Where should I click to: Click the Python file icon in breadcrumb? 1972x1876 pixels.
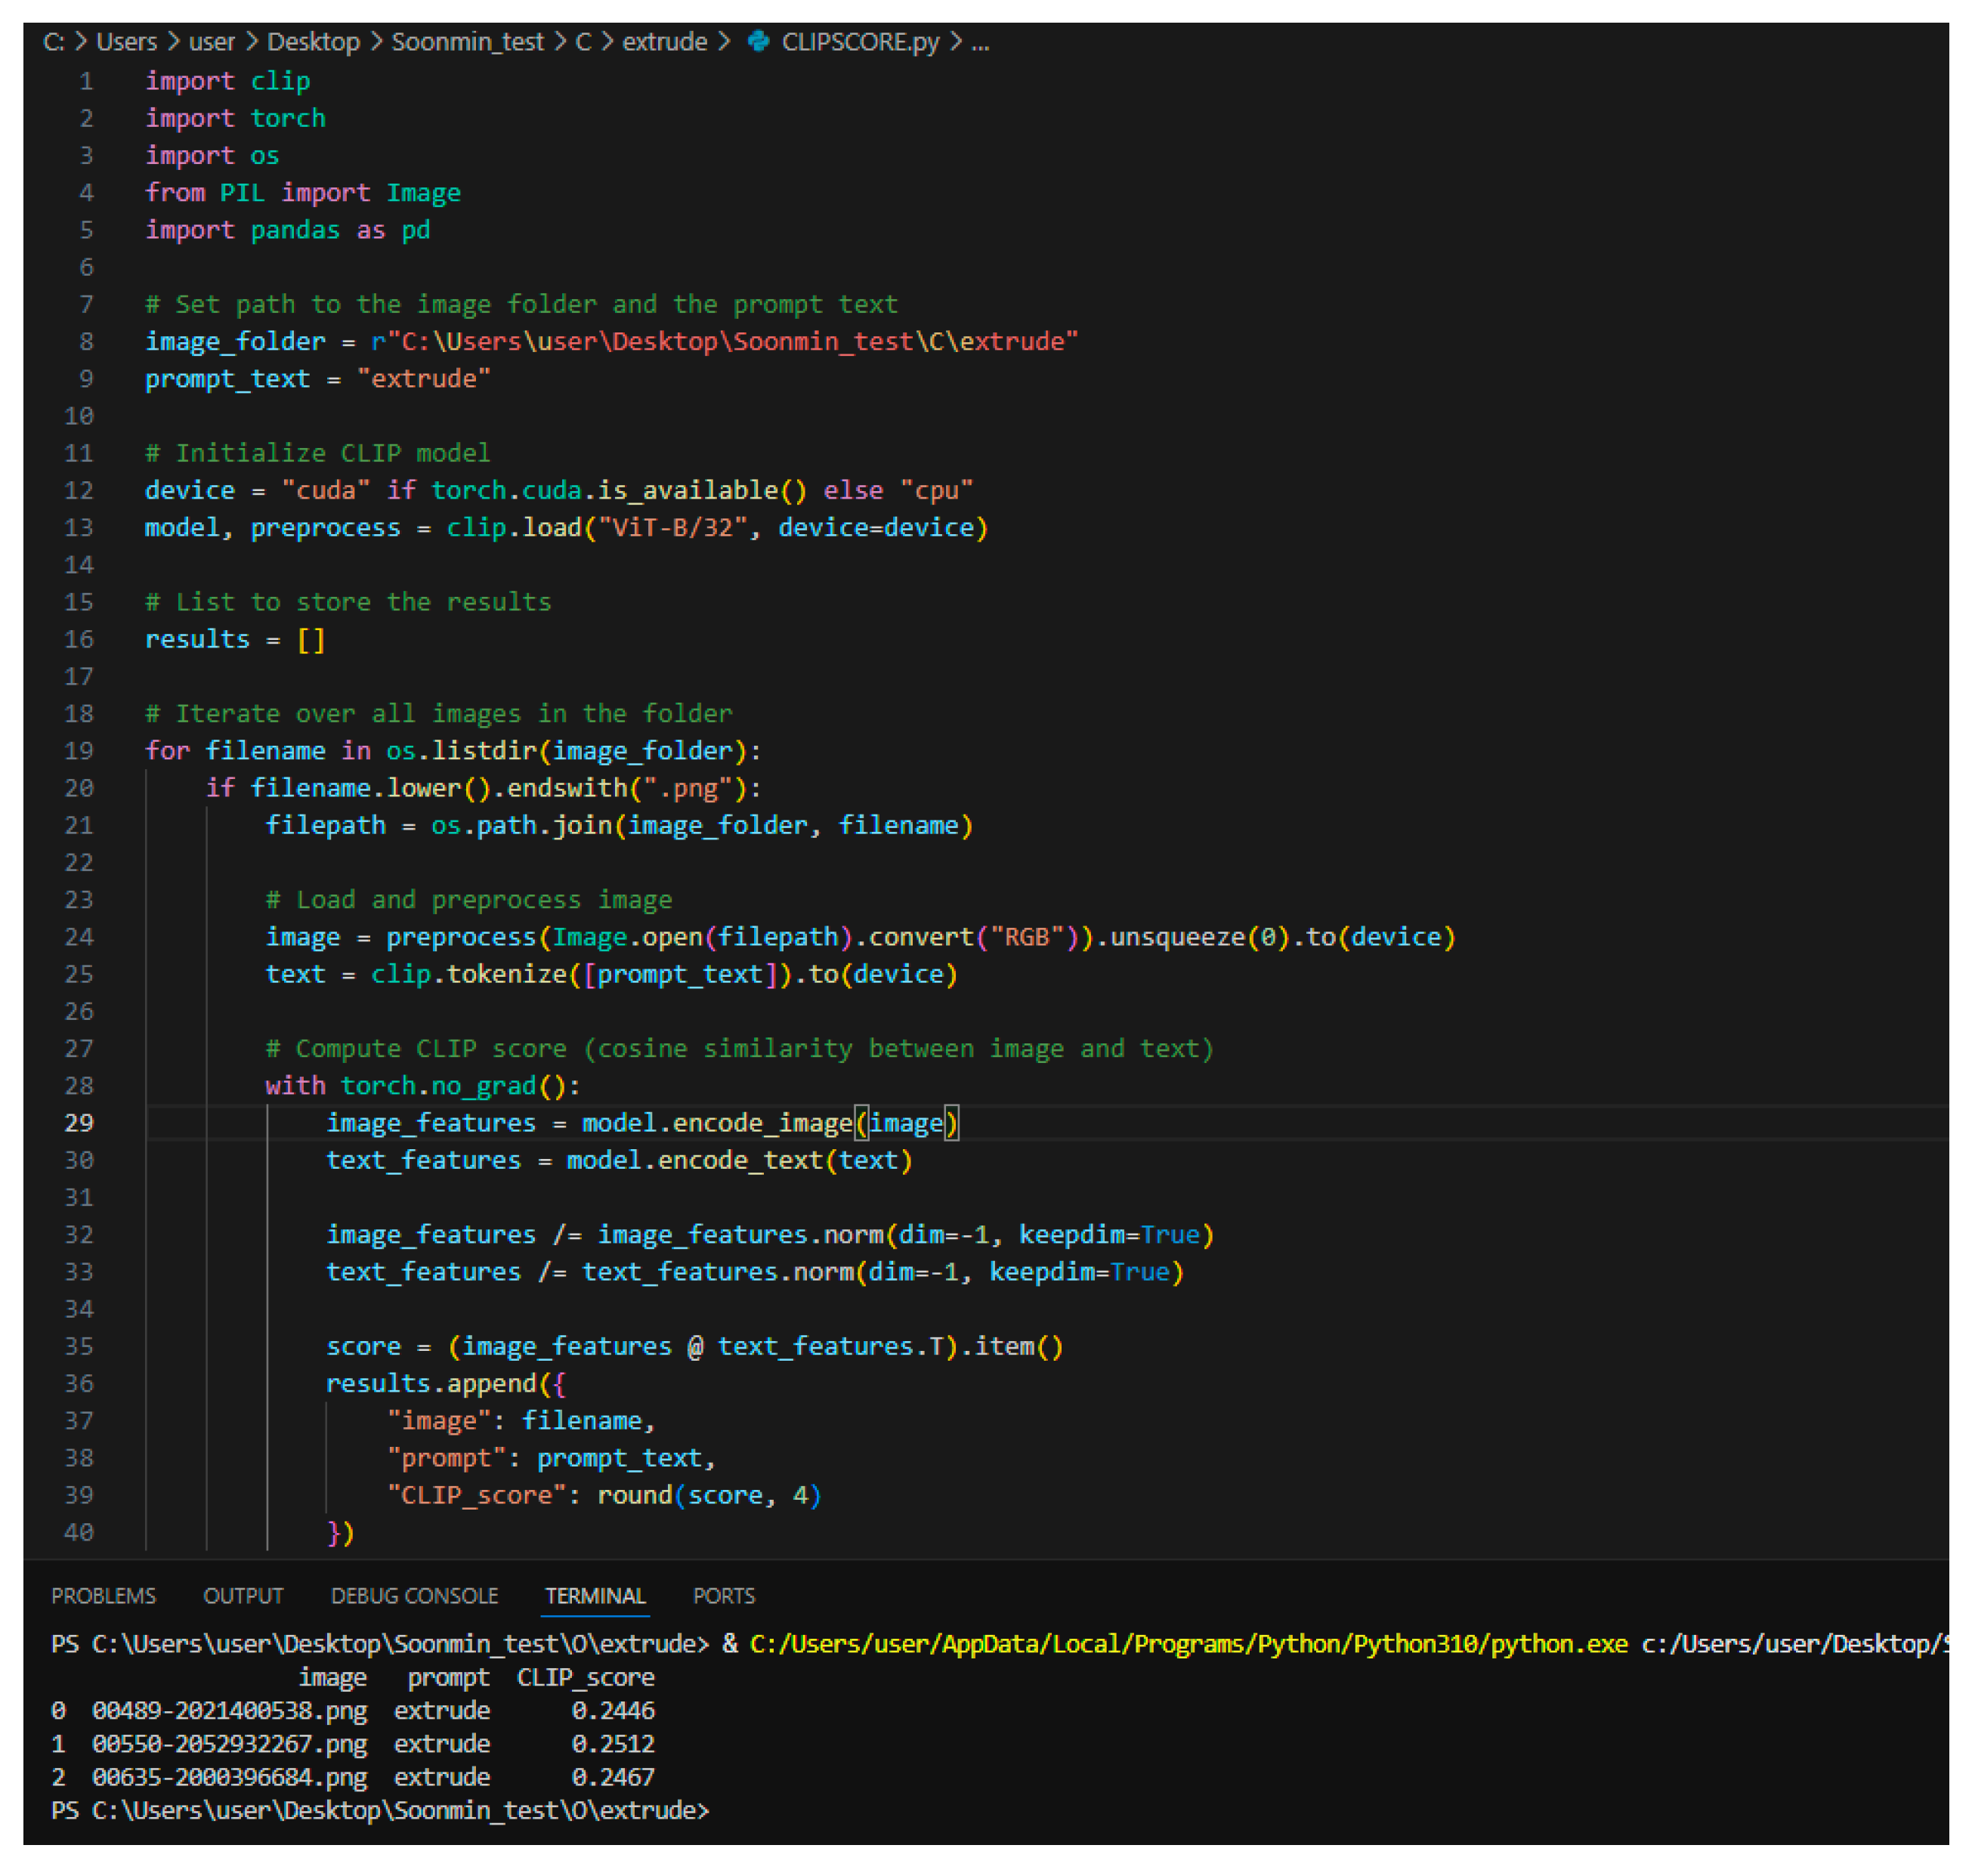[x=758, y=41]
